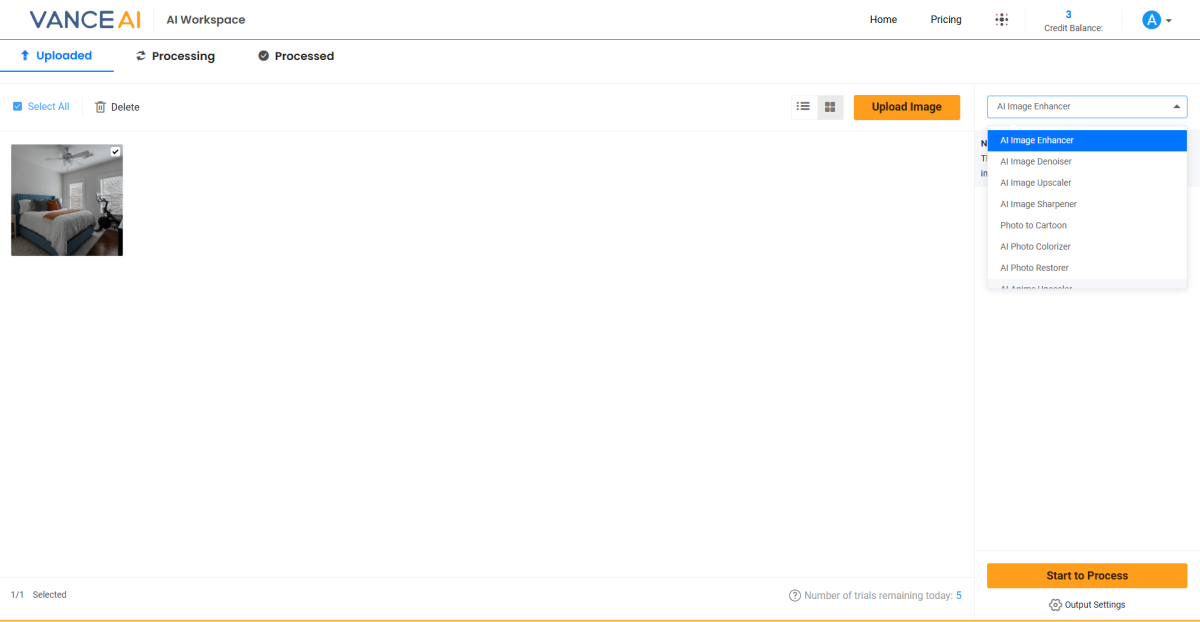The height and width of the screenshot is (622, 1200).
Task: Click the trash Delete icon
Action: pyautogui.click(x=100, y=107)
